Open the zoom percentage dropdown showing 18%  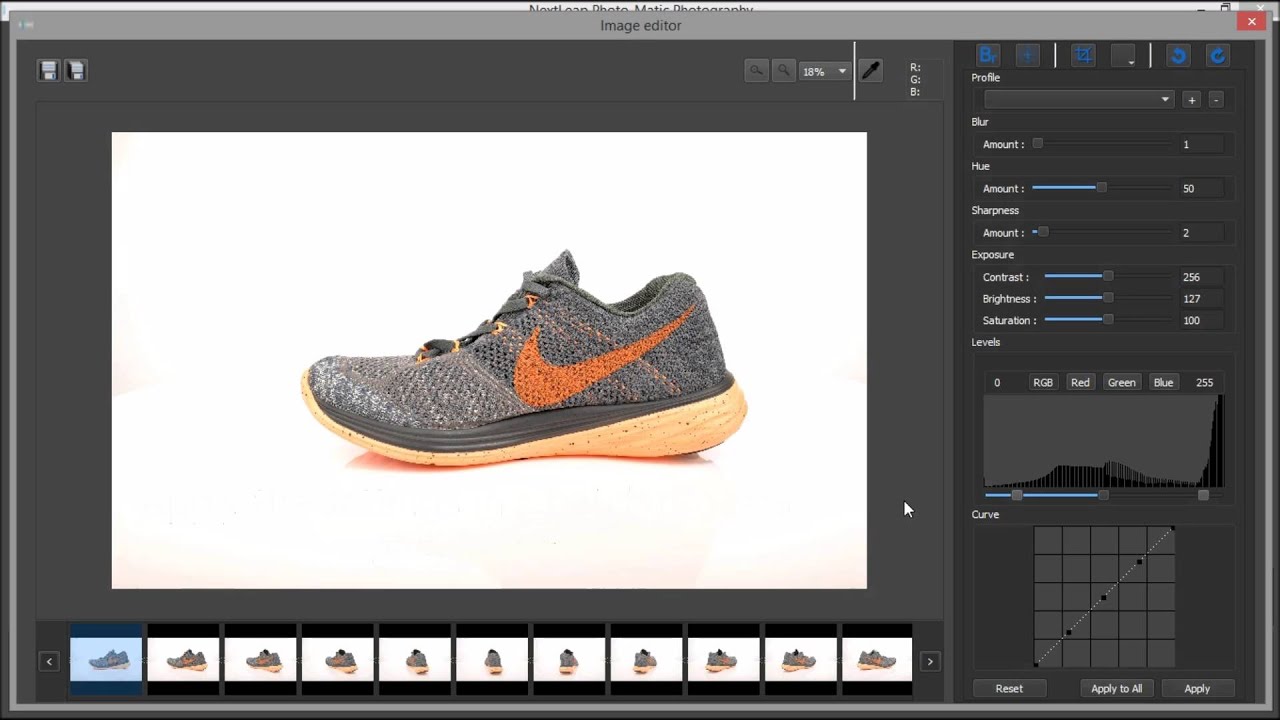tap(824, 71)
